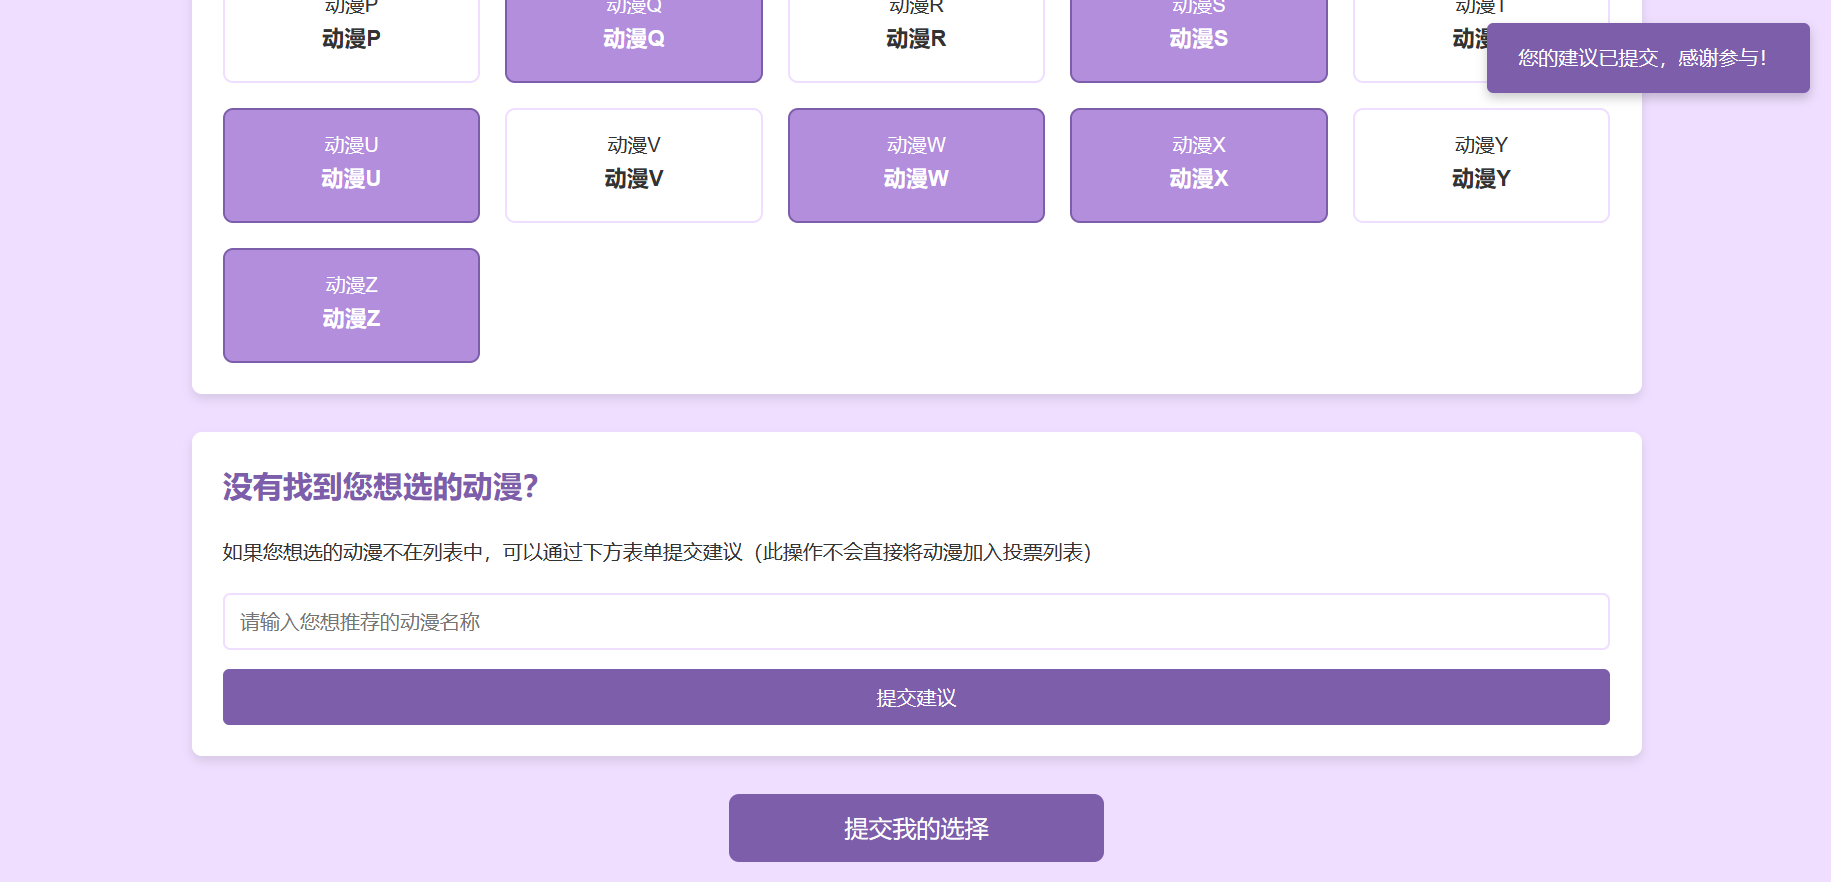This screenshot has width=1831, height=882.
Task: Select the 动漫P card
Action: pyautogui.click(x=351, y=40)
